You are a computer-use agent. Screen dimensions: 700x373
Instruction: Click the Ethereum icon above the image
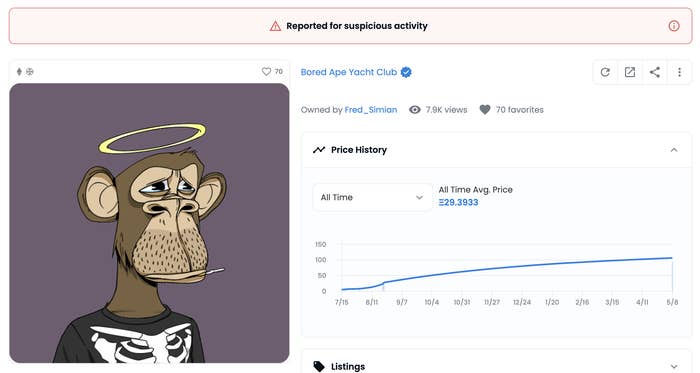(x=19, y=71)
